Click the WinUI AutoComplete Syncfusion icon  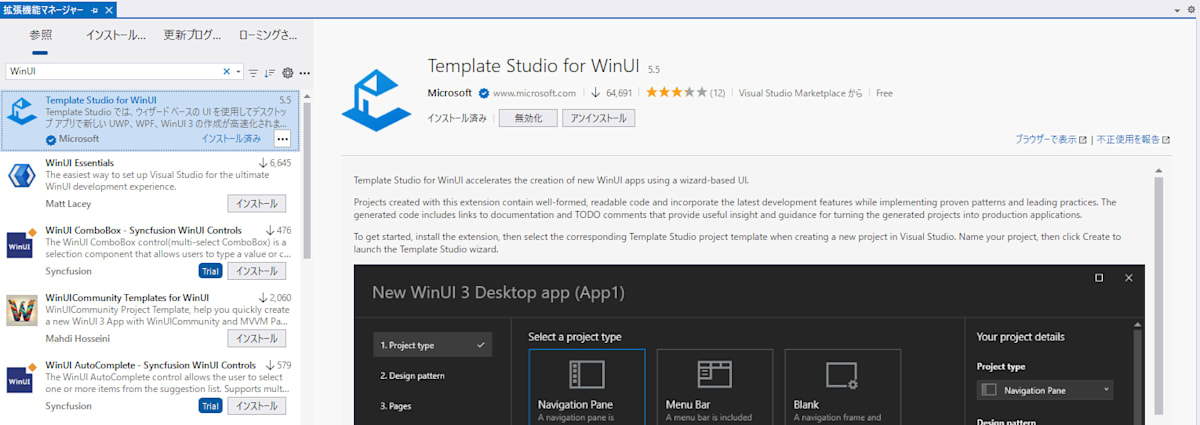[x=22, y=379]
